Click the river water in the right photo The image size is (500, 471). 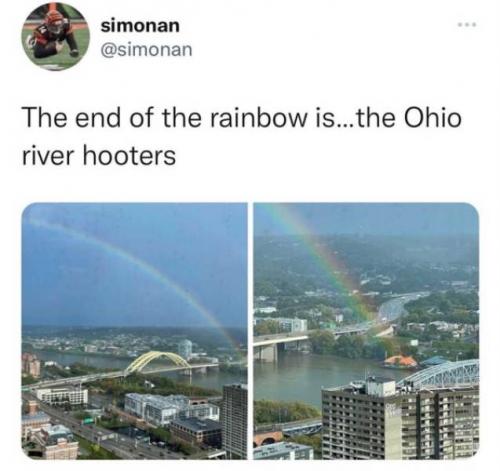click(x=300, y=377)
